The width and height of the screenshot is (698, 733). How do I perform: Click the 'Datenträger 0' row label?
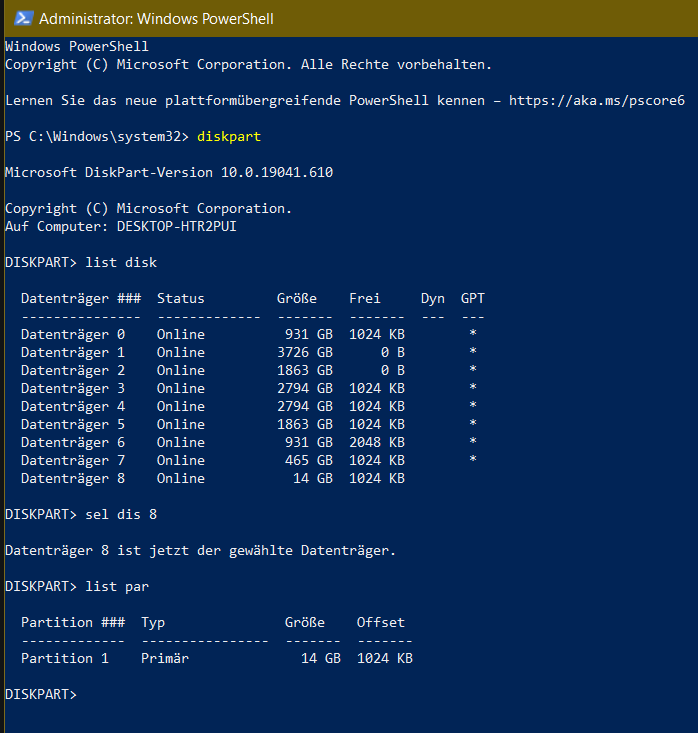pos(73,334)
